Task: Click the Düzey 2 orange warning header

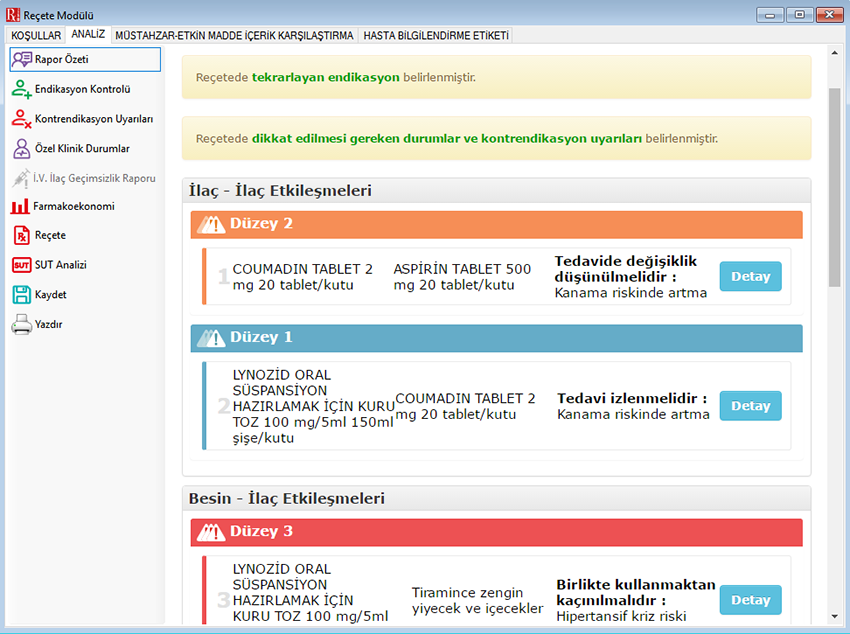Action: tap(496, 224)
